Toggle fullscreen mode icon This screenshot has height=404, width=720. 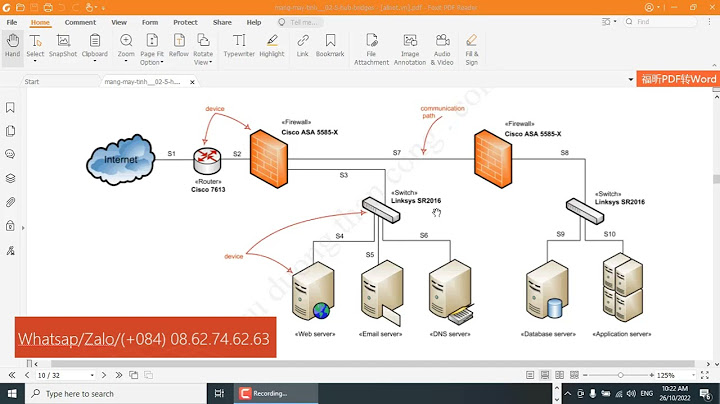(705, 375)
